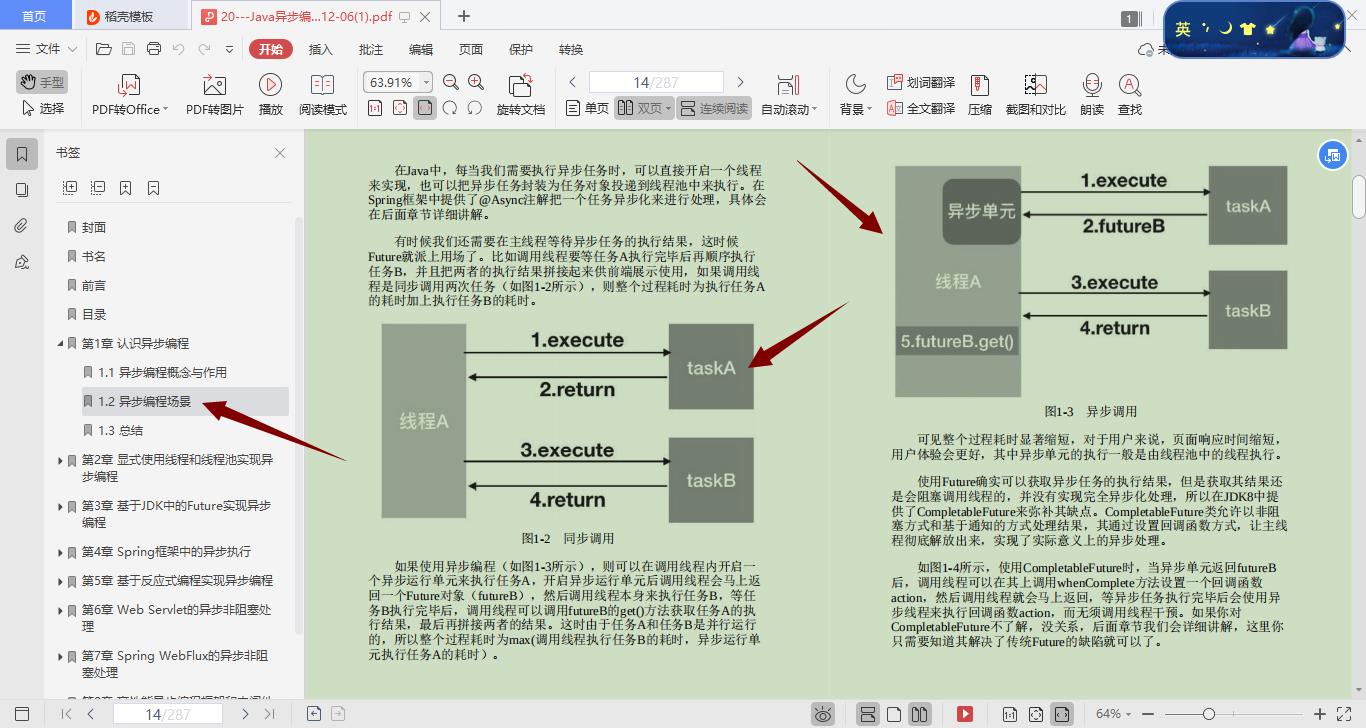Open the 背景 background dropdown
The height and width of the screenshot is (728, 1366).
[x=869, y=110]
